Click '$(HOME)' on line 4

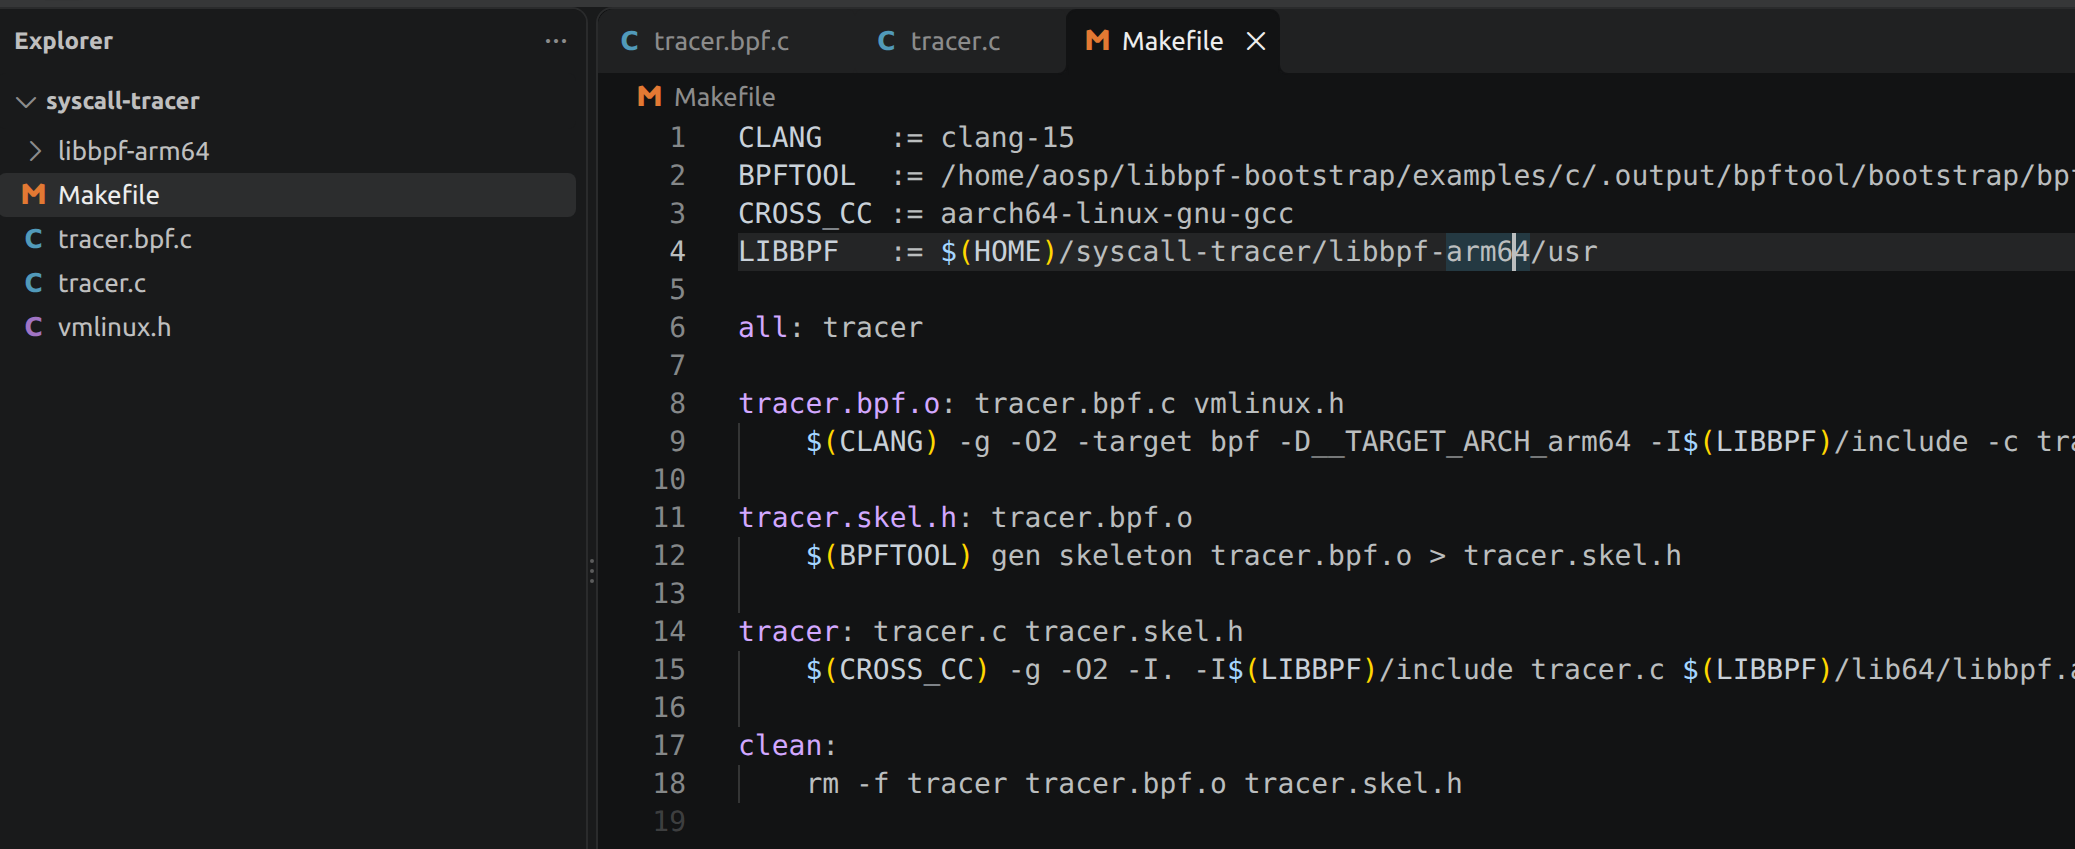999,252
